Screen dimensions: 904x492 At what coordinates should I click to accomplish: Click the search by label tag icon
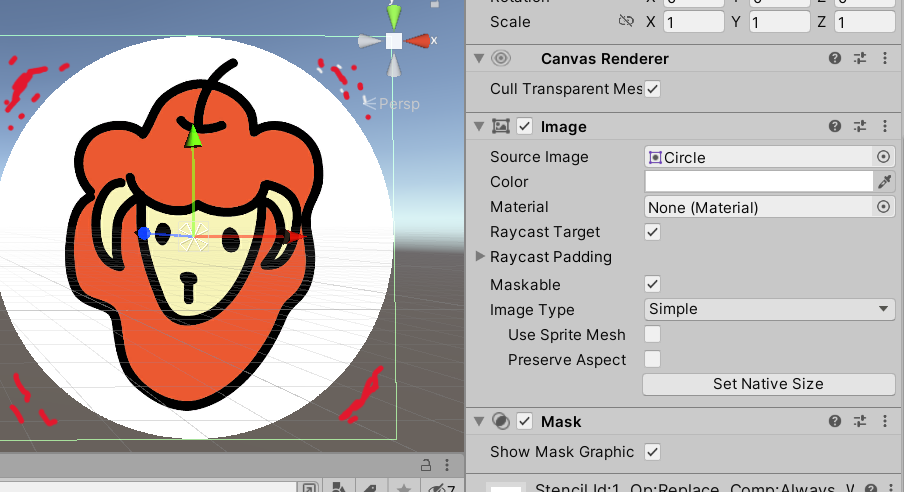(x=370, y=488)
